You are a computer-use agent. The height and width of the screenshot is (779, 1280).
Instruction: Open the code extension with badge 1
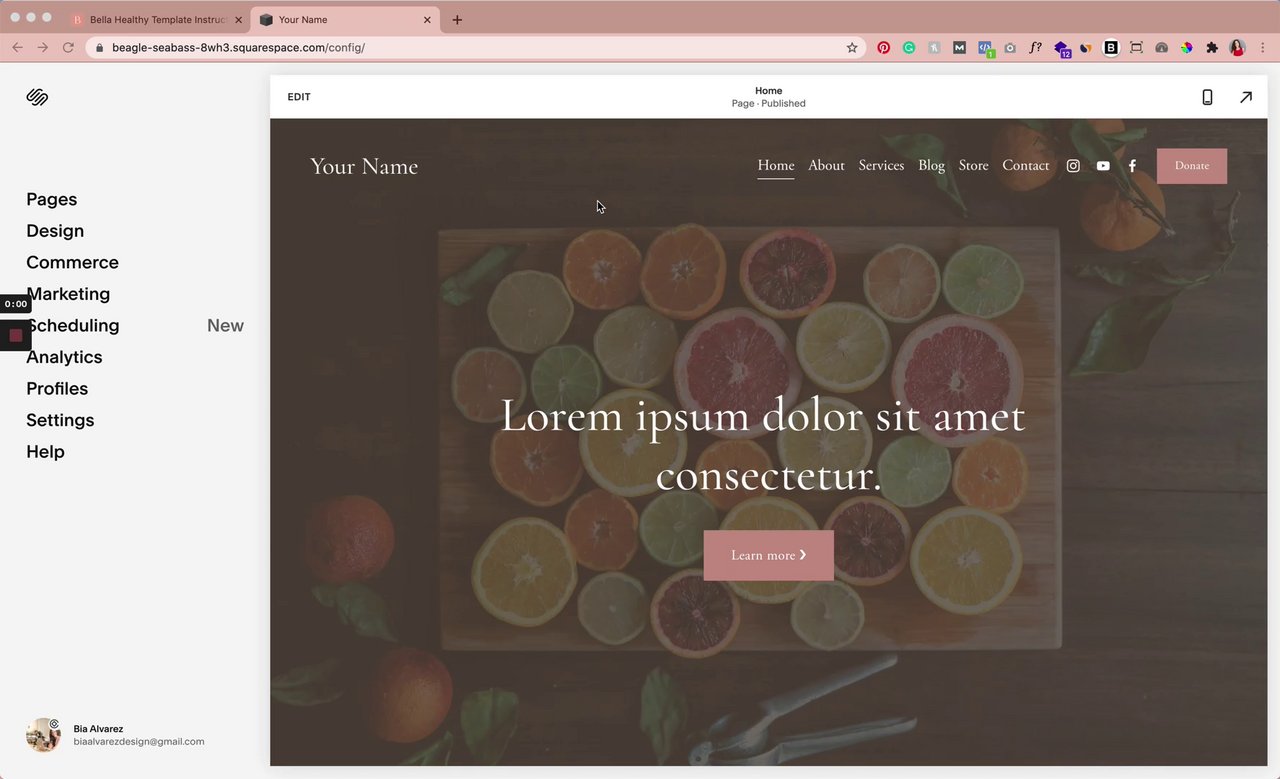pos(985,48)
